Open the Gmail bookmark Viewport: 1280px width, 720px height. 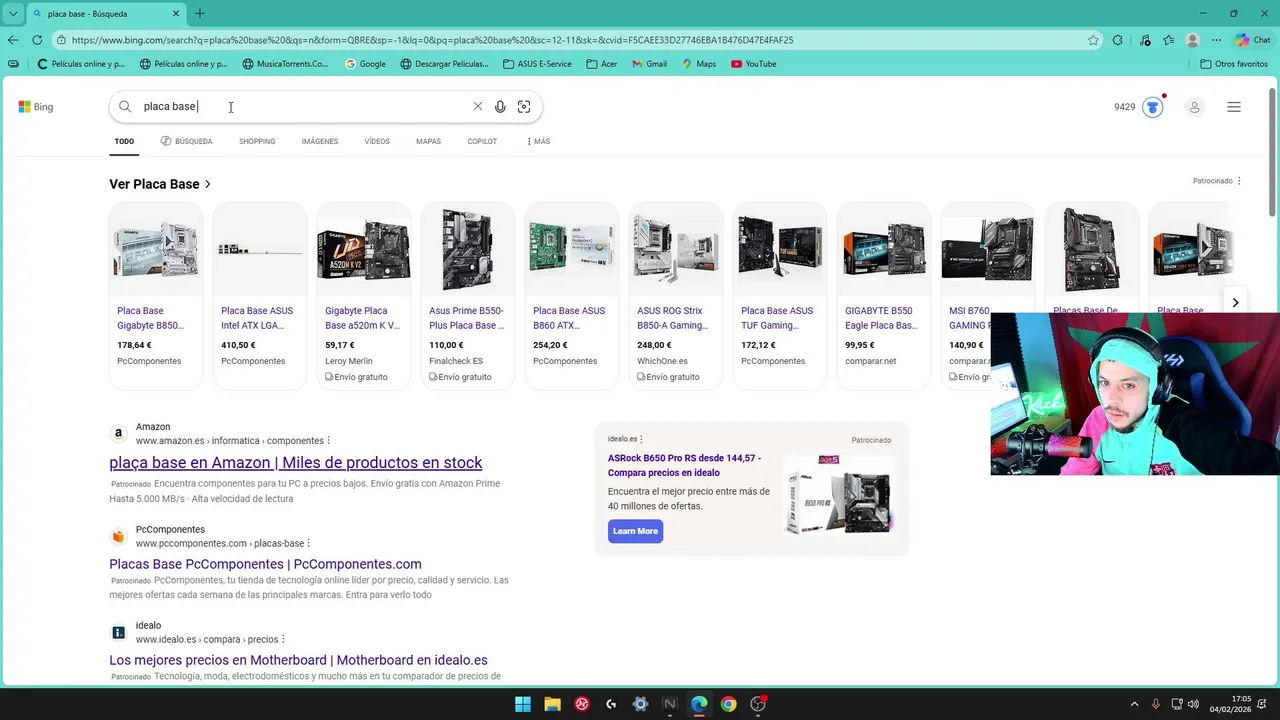[x=649, y=64]
